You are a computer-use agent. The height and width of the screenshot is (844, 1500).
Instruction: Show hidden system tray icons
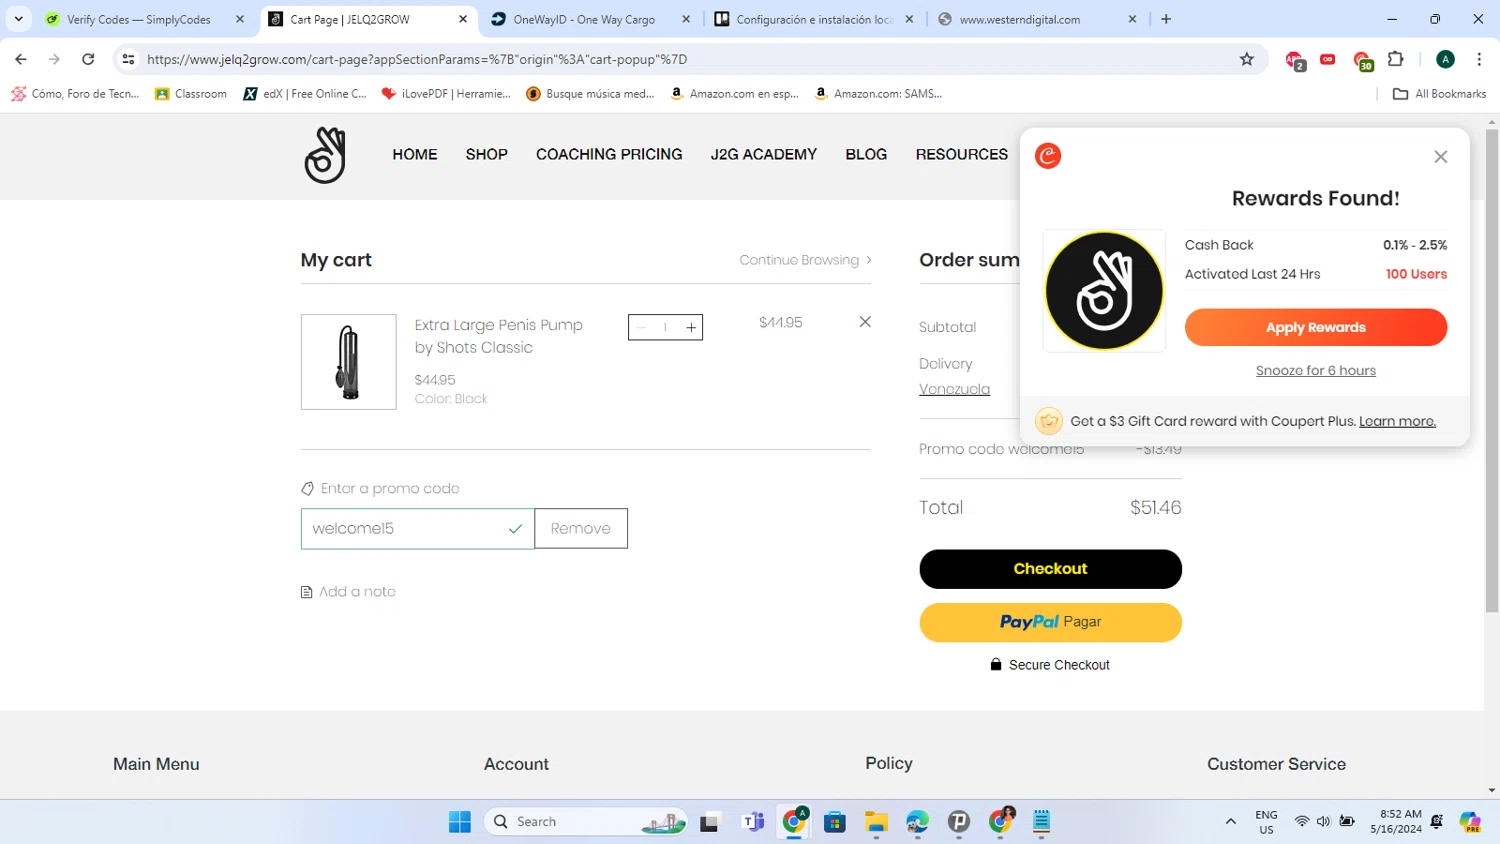coord(1230,822)
